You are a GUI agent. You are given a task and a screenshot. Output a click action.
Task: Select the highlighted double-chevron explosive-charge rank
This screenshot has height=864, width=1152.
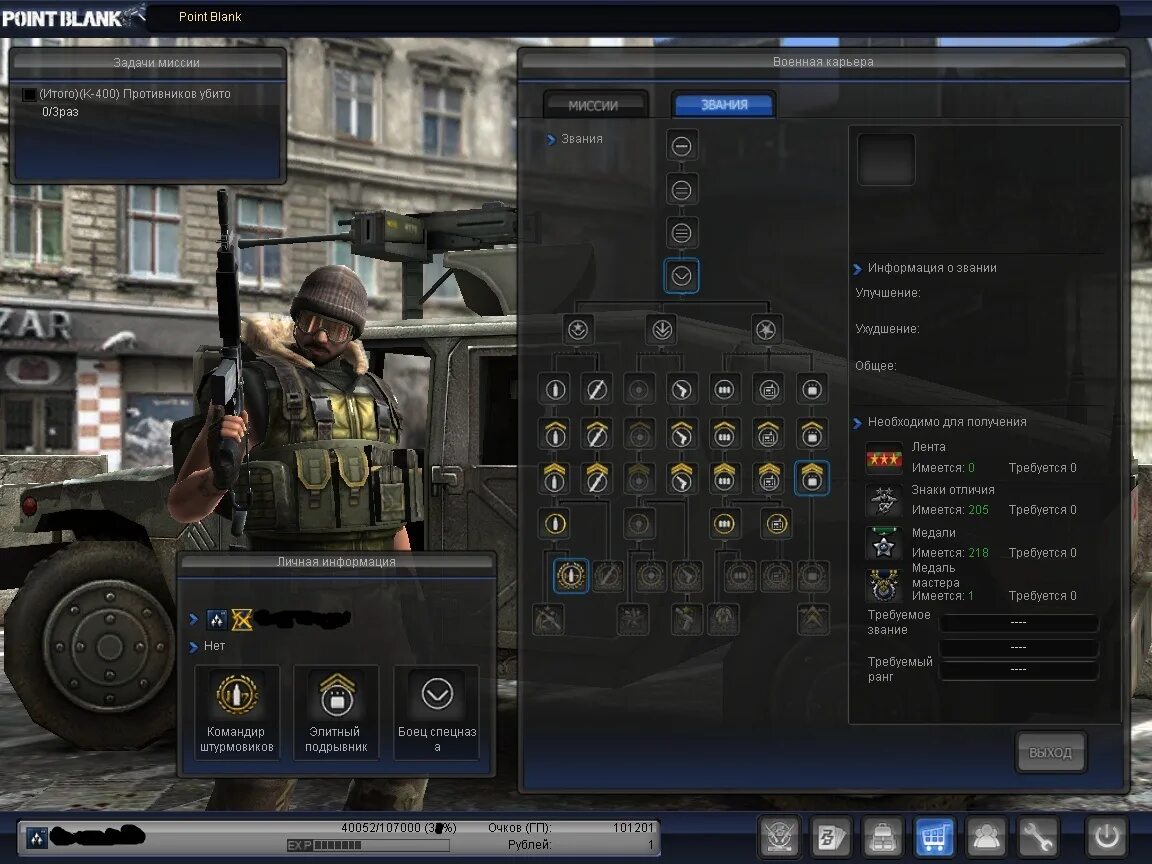pos(811,478)
